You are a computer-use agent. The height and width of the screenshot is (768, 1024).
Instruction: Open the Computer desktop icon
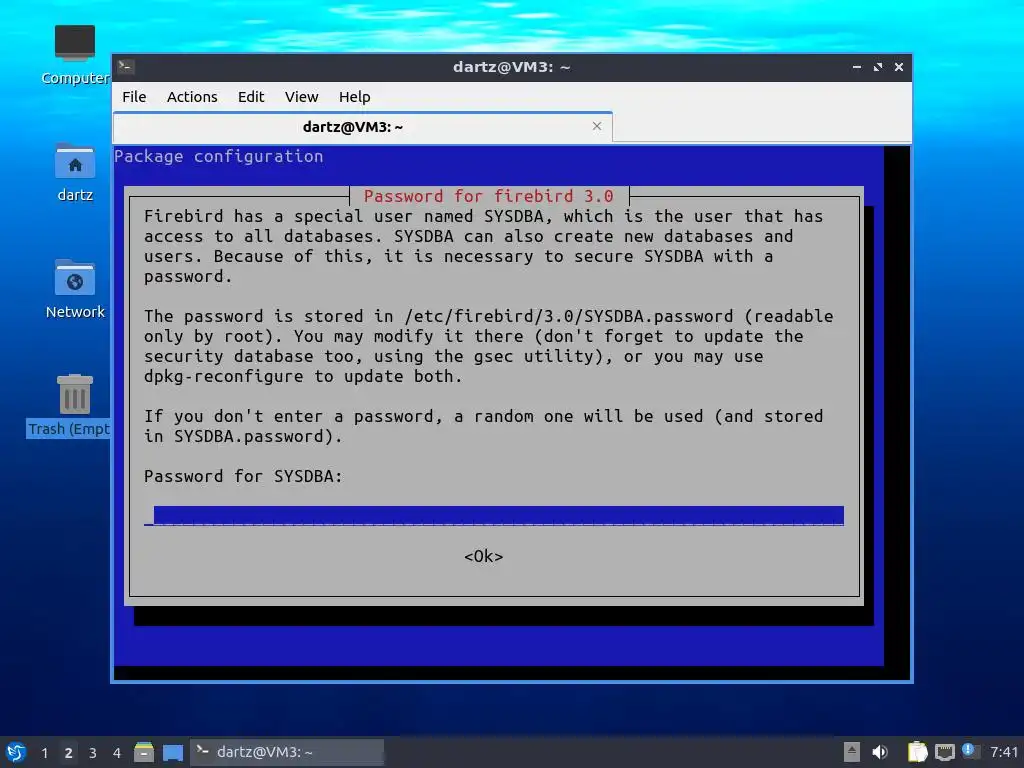pos(74,55)
